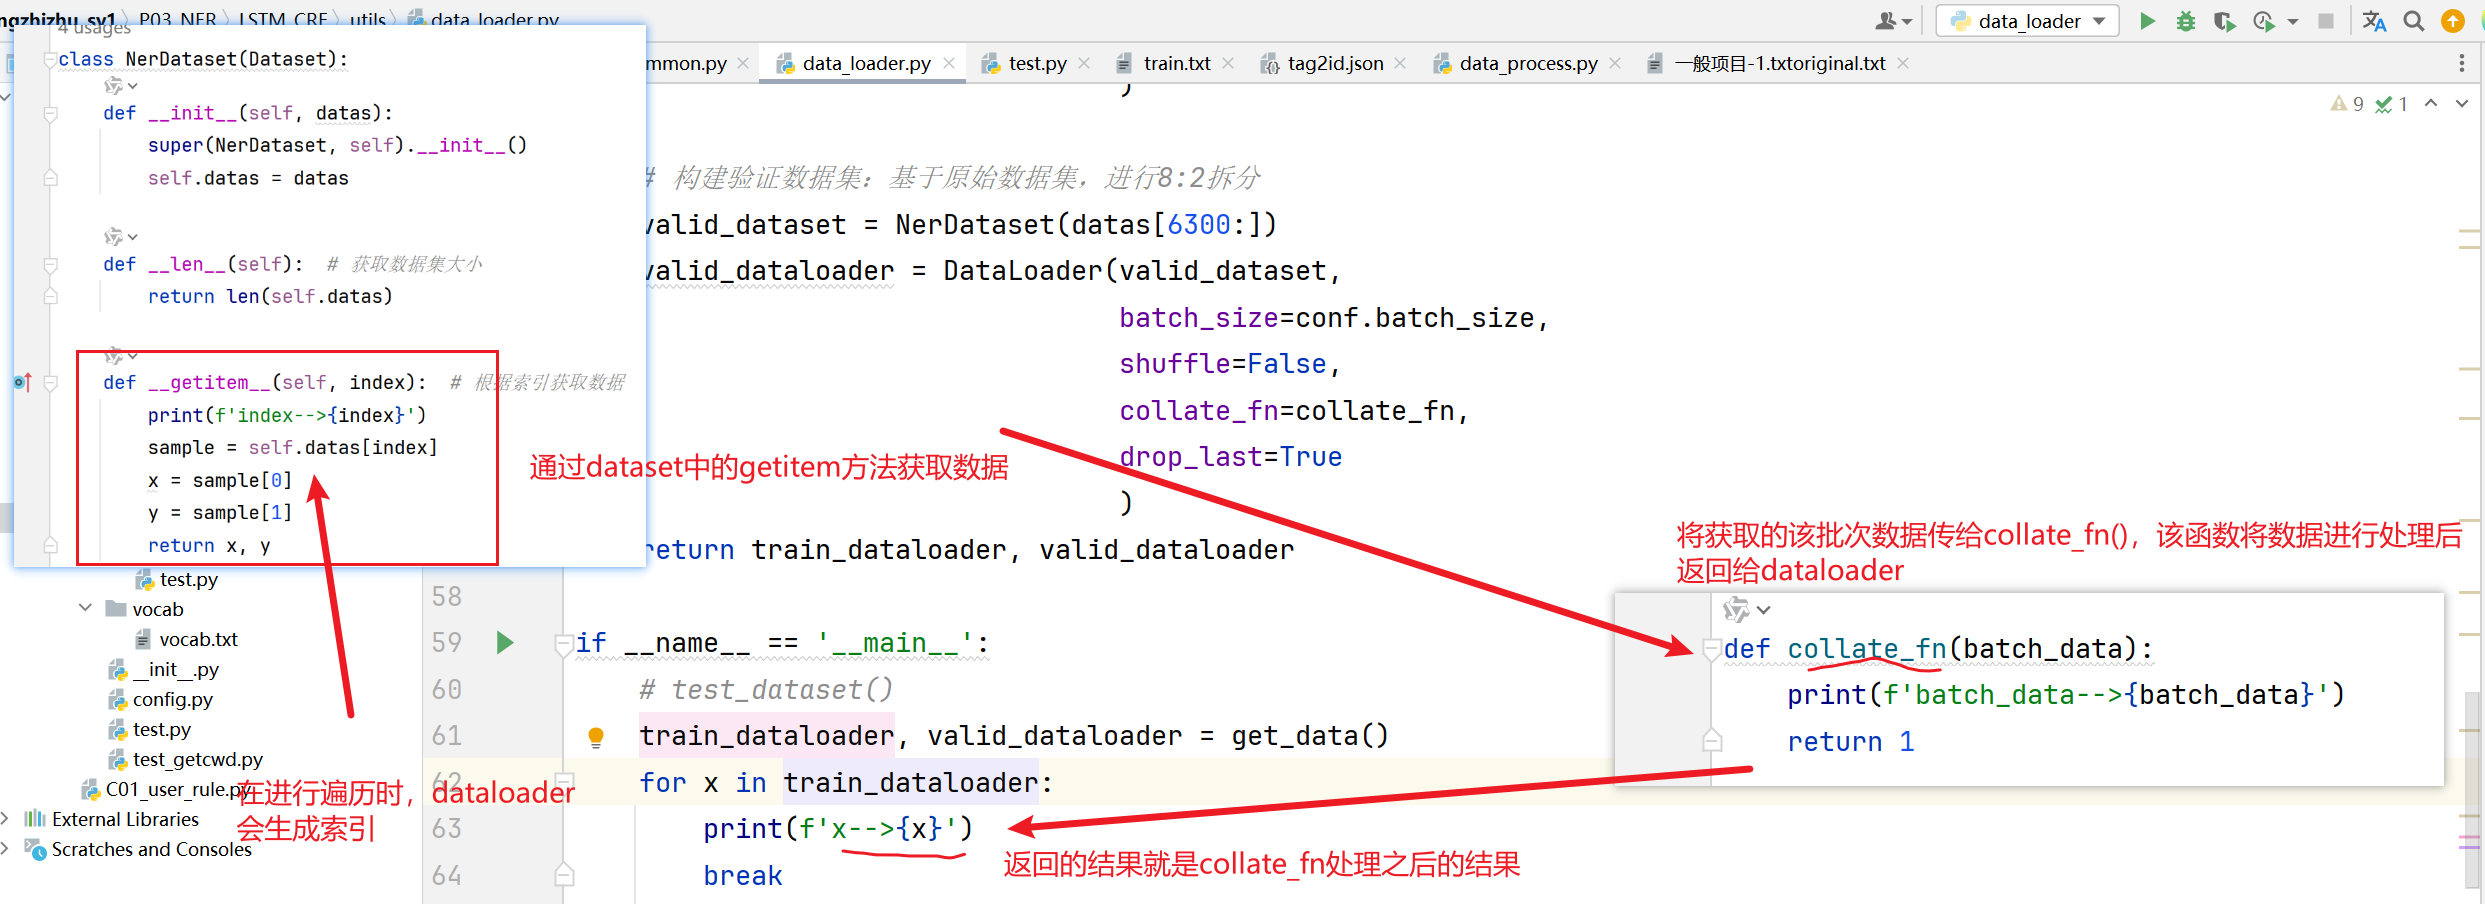Toggle folding of def __getitem__ in popup
Image resolution: width=2485 pixels, height=904 pixels.
pos(50,382)
